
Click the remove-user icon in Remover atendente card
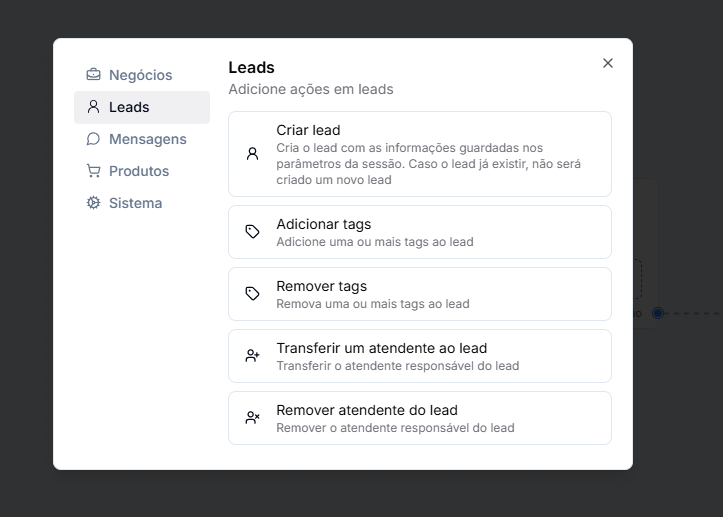[252, 418]
